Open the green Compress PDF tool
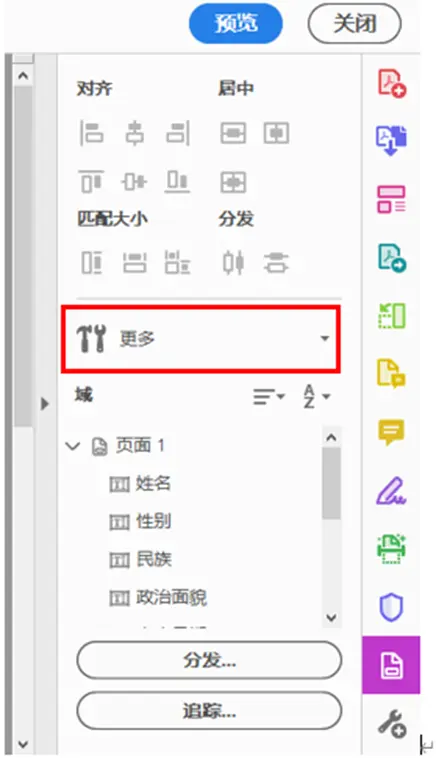The image size is (436, 758). click(392, 316)
